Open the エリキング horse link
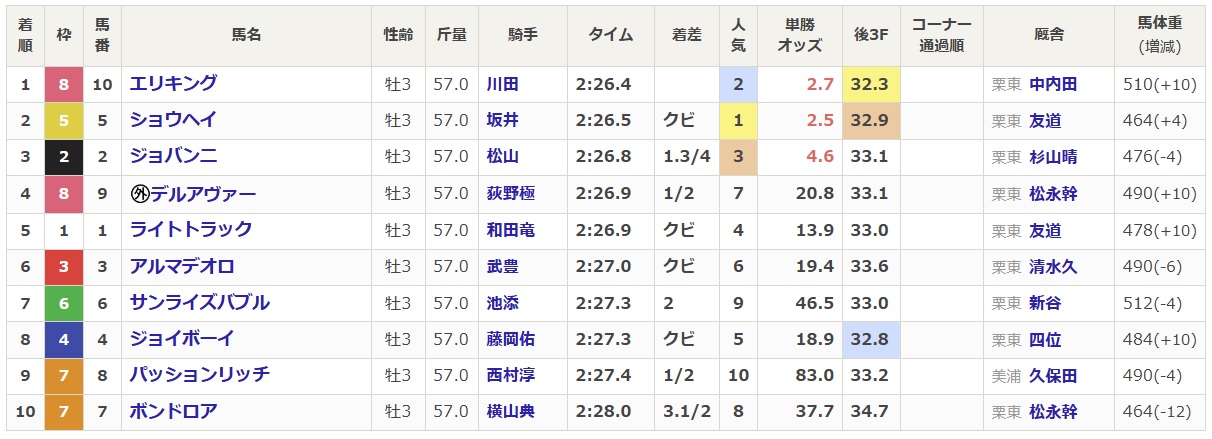The width and height of the screenshot is (1212, 439). point(173,84)
